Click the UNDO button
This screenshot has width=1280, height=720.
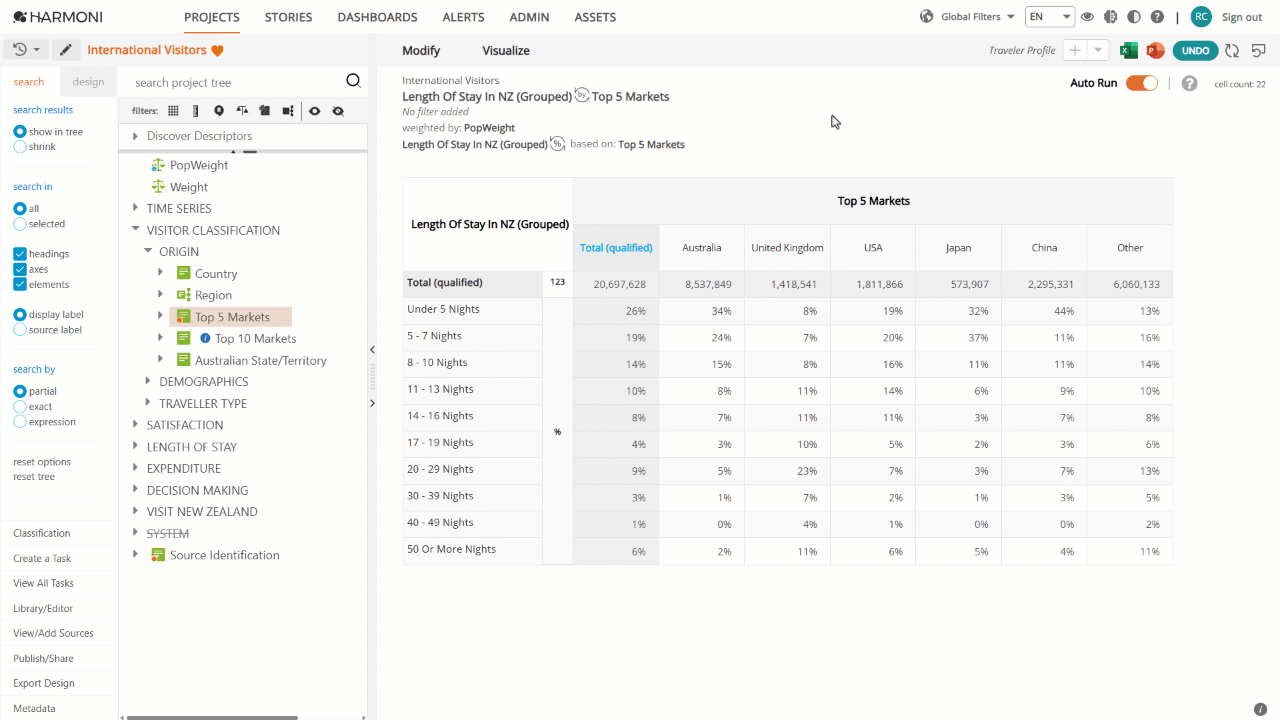1194,50
